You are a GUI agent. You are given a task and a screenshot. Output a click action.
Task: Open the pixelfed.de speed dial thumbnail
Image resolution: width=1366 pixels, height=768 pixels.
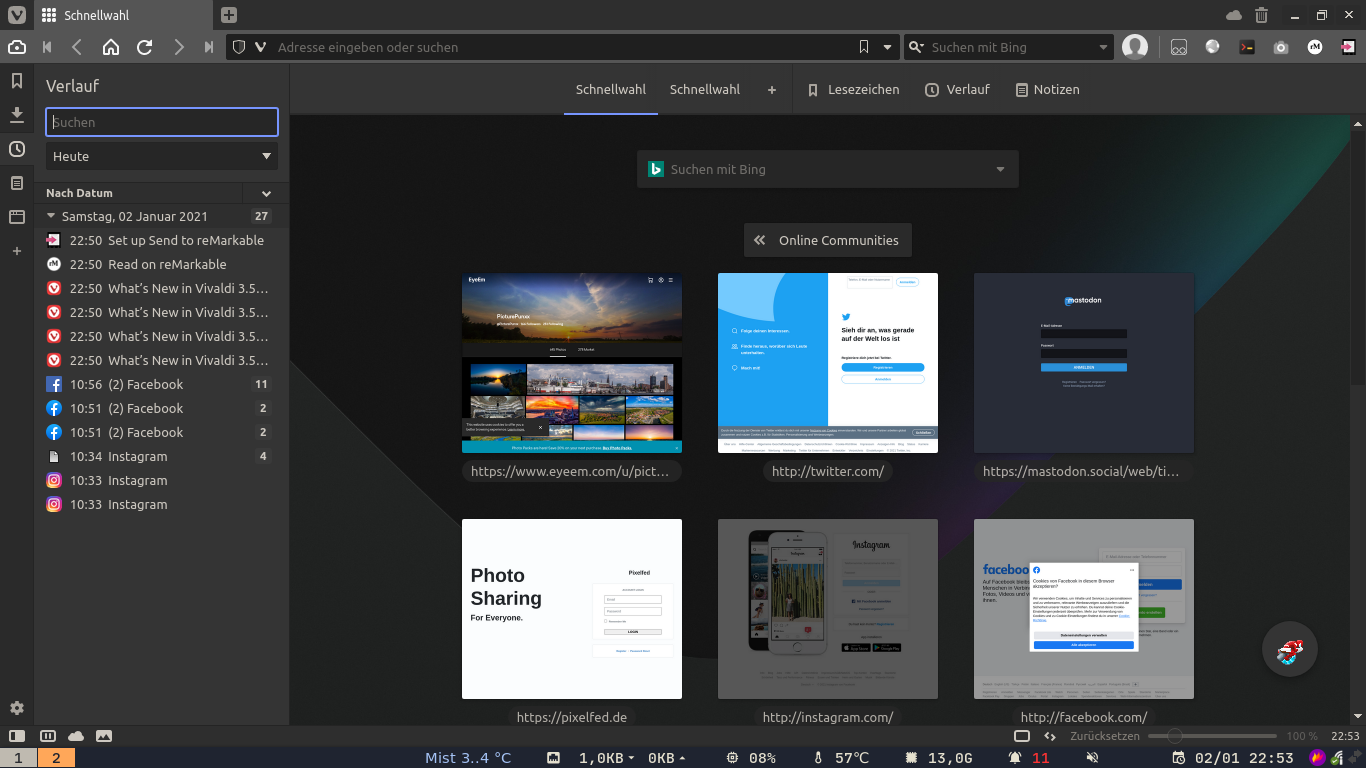point(572,609)
